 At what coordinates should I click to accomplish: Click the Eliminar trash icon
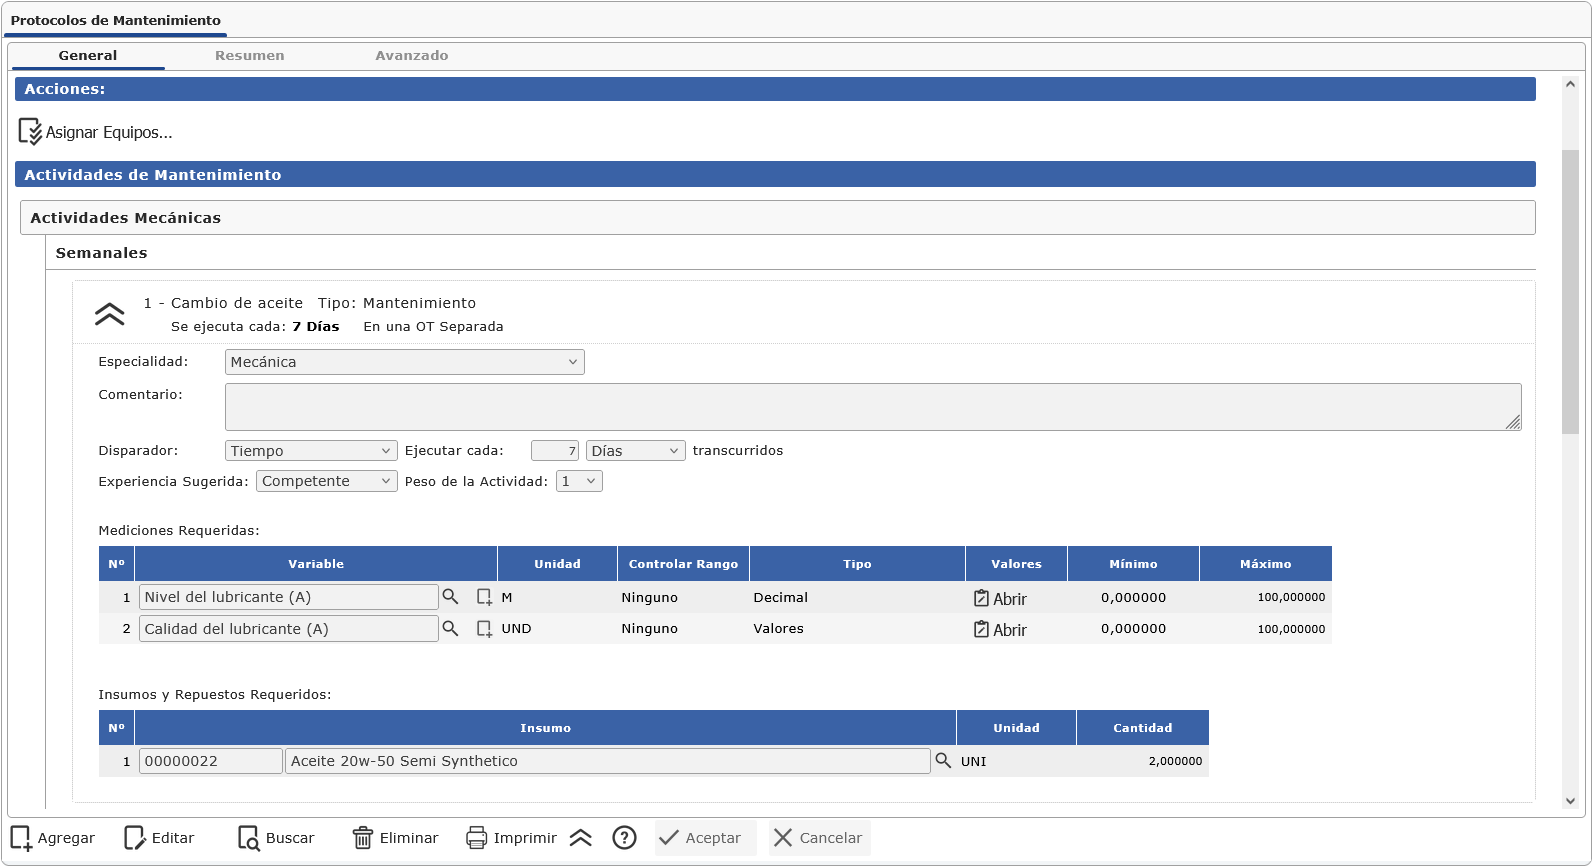point(362,838)
